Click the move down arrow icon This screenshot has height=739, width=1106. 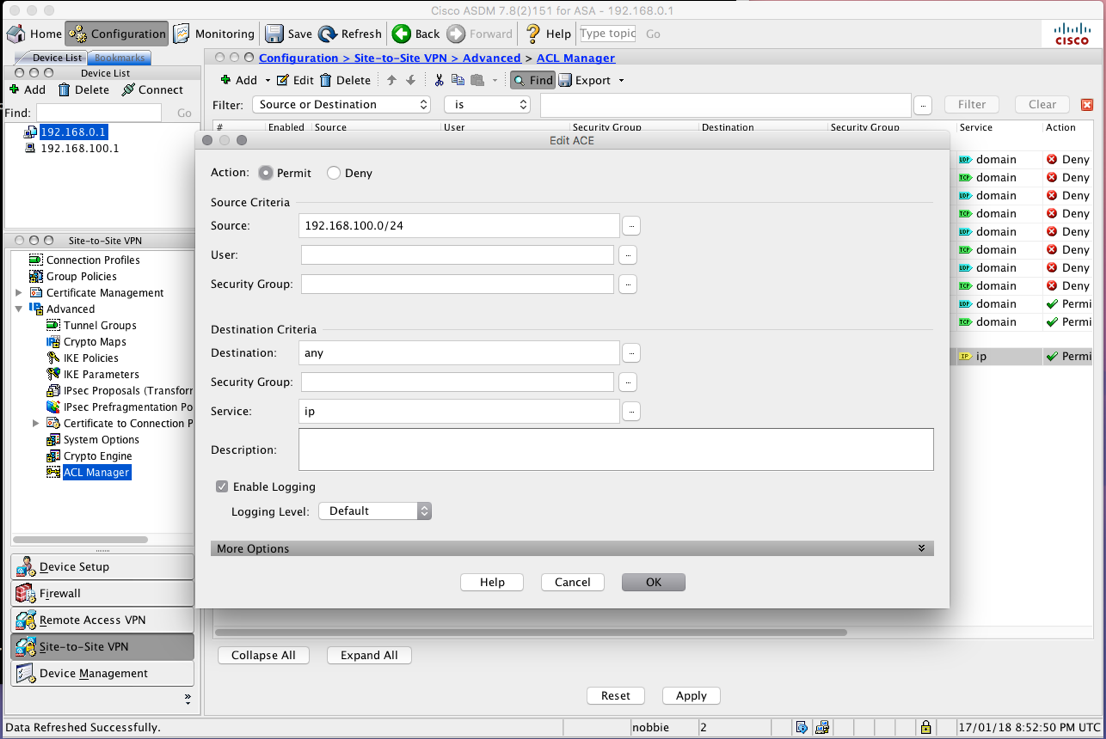[x=411, y=80]
